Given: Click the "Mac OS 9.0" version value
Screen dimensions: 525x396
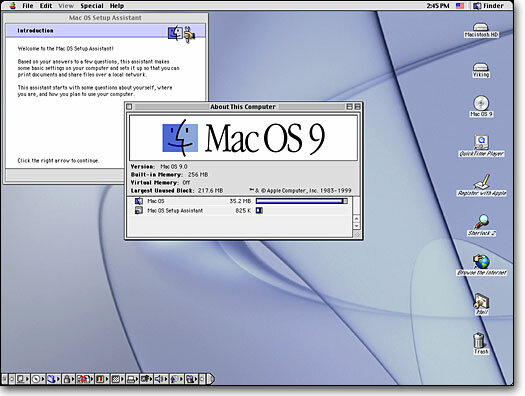Looking at the screenshot, I should pyautogui.click(x=174, y=166).
